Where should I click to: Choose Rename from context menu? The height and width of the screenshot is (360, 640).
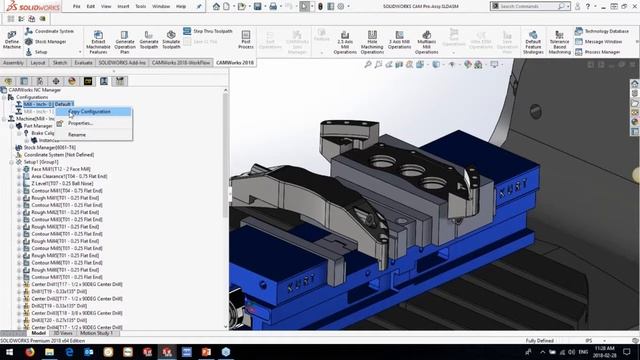(x=93, y=134)
